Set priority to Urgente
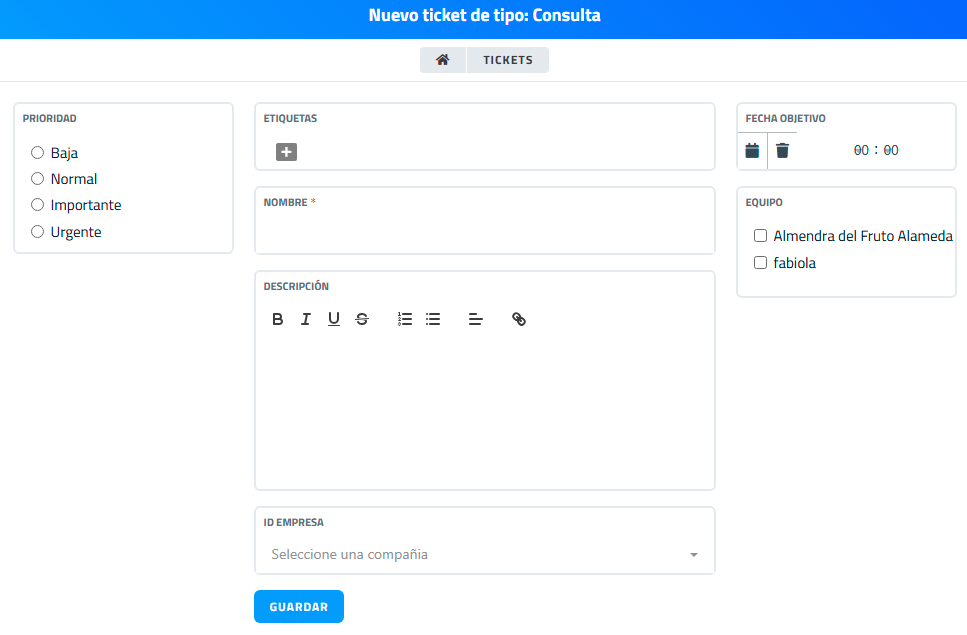The width and height of the screenshot is (967, 635). tap(38, 232)
